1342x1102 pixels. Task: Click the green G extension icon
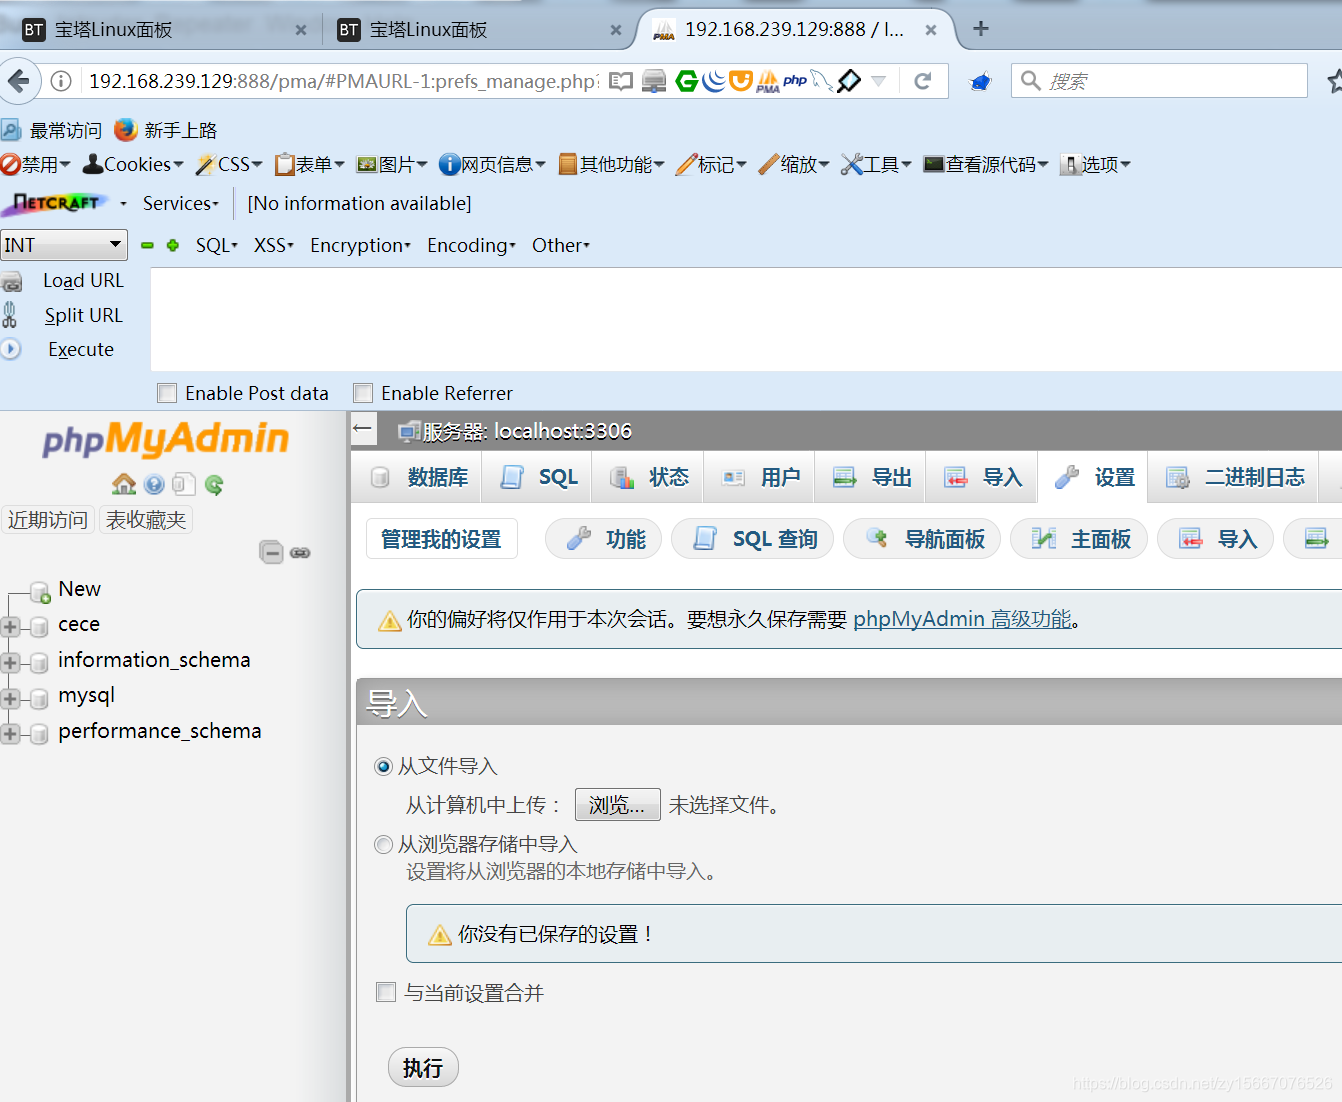tap(687, 81)
